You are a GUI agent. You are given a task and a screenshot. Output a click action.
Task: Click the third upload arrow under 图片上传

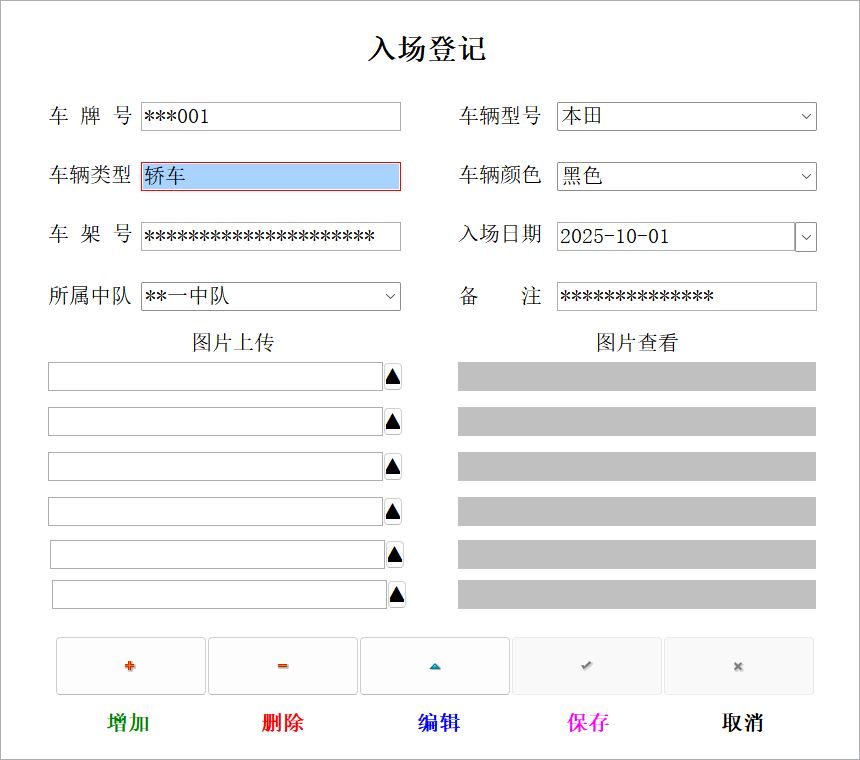coord(393,467)
